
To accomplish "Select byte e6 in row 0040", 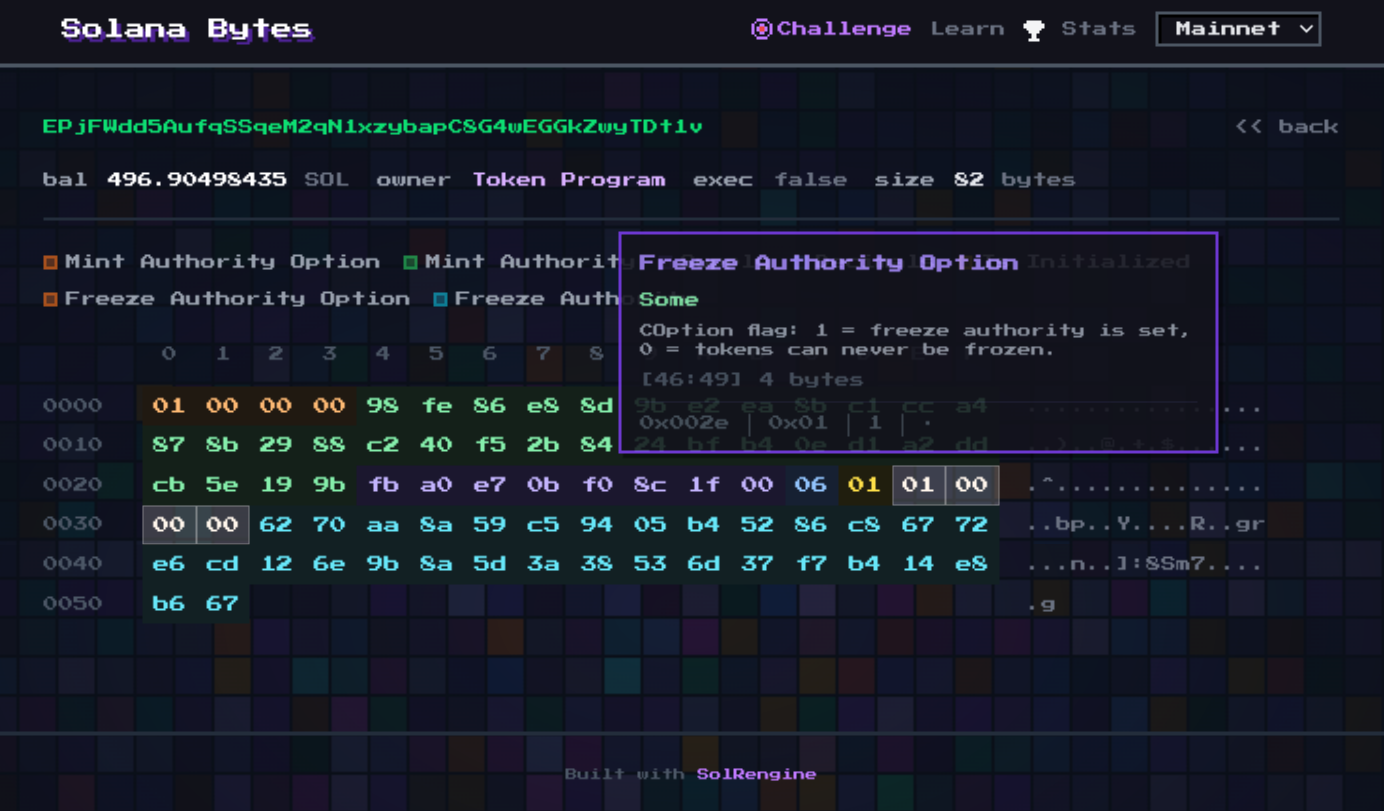I will pos(169,564).
